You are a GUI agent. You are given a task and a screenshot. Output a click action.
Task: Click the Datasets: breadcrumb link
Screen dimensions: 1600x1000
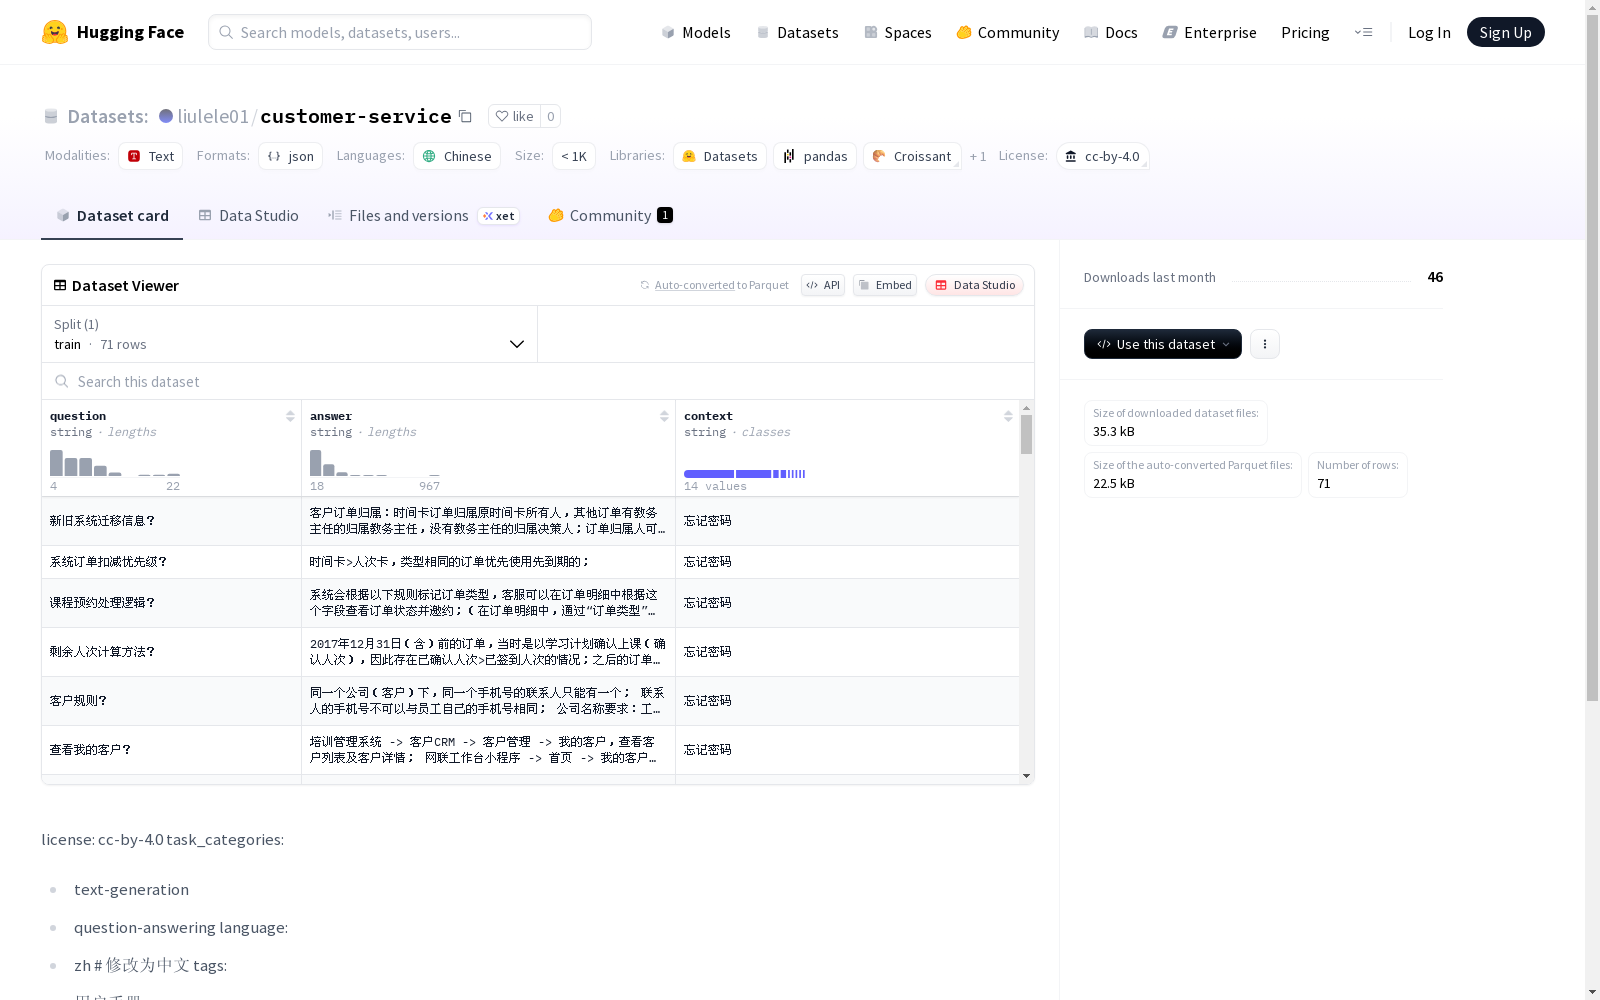[108, 116]
